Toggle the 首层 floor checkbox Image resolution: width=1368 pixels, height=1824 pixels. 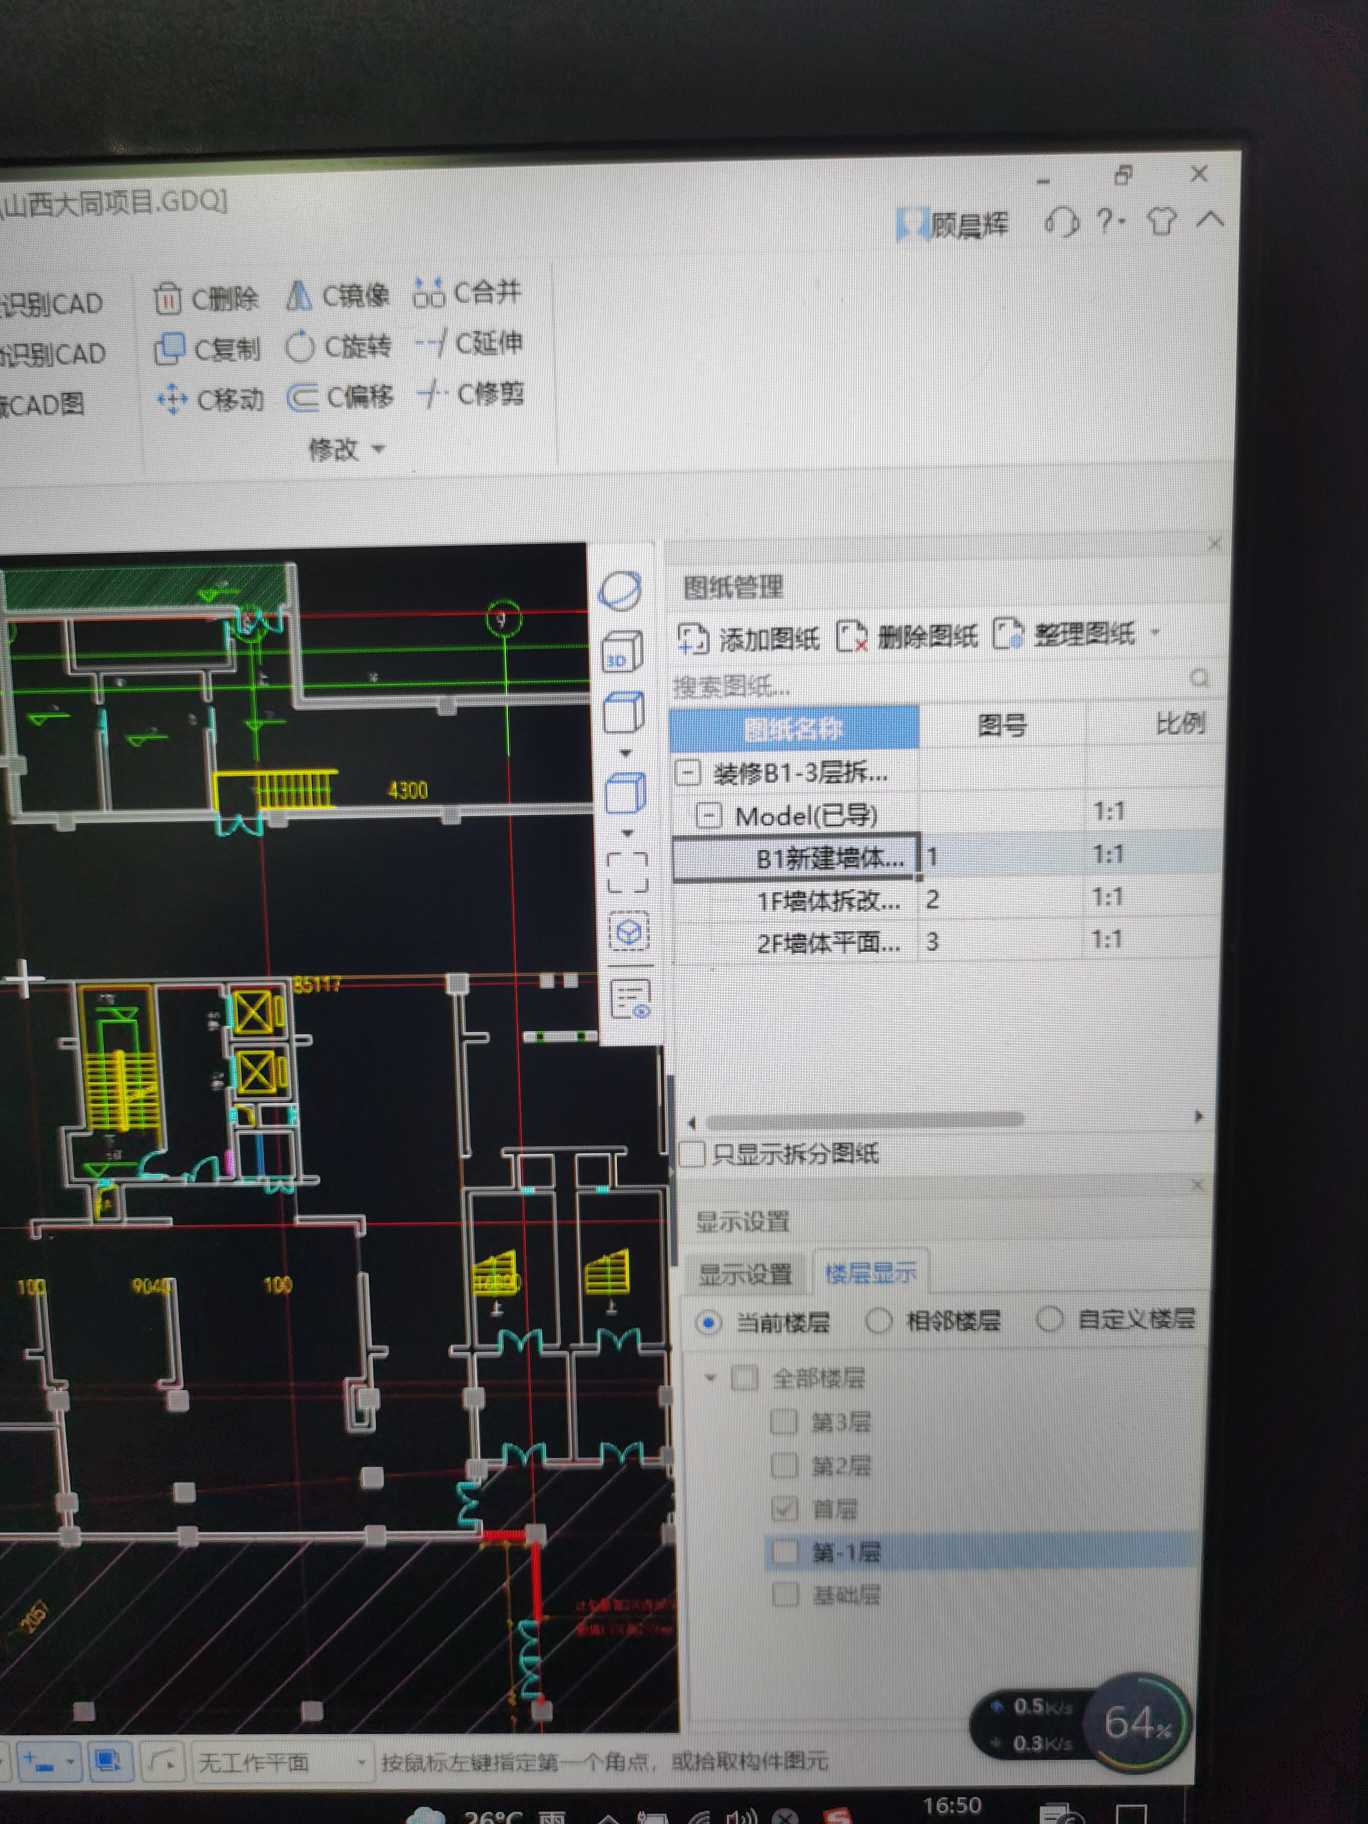[784, 1509]
